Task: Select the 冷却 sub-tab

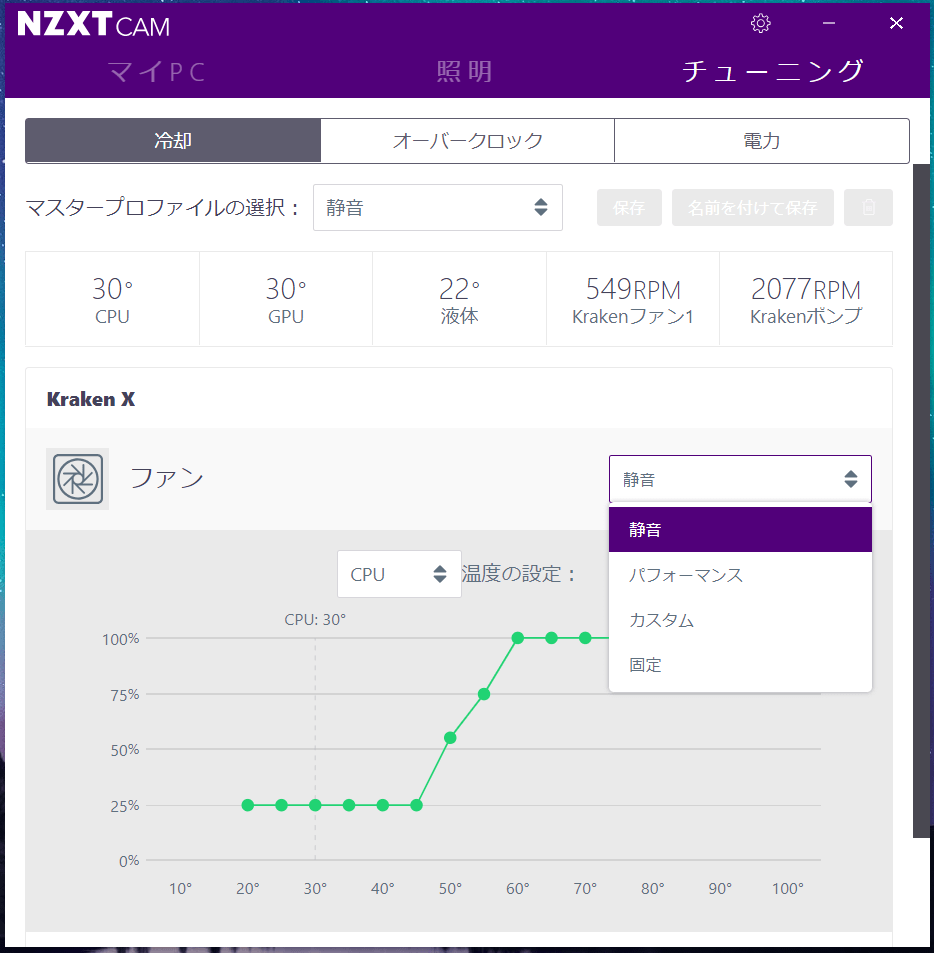Action: pos(173,141)
